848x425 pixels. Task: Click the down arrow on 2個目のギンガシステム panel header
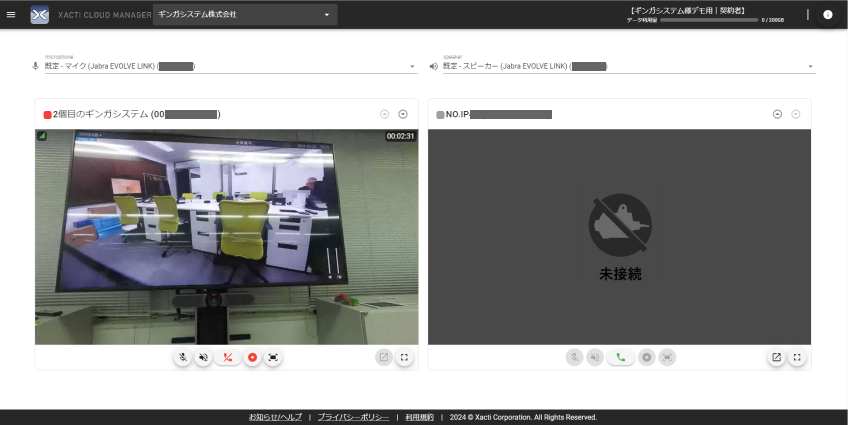coord(403,114)
